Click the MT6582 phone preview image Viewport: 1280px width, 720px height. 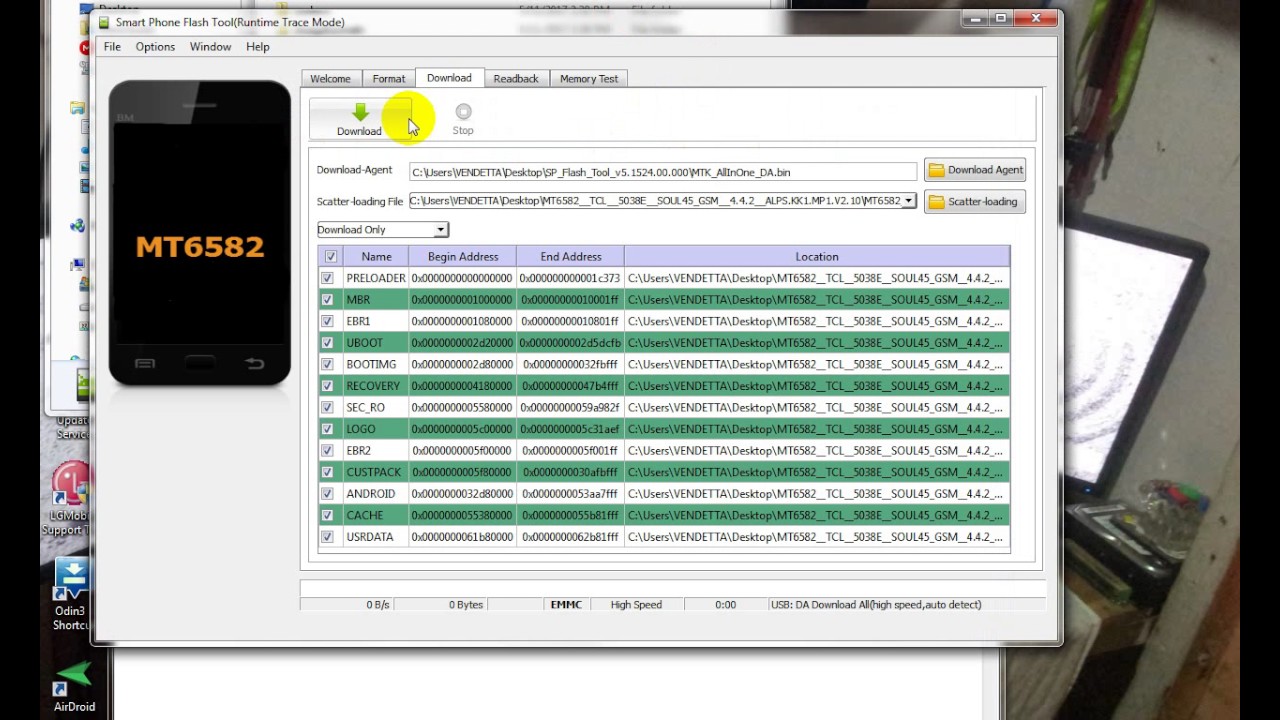point(200,233)
